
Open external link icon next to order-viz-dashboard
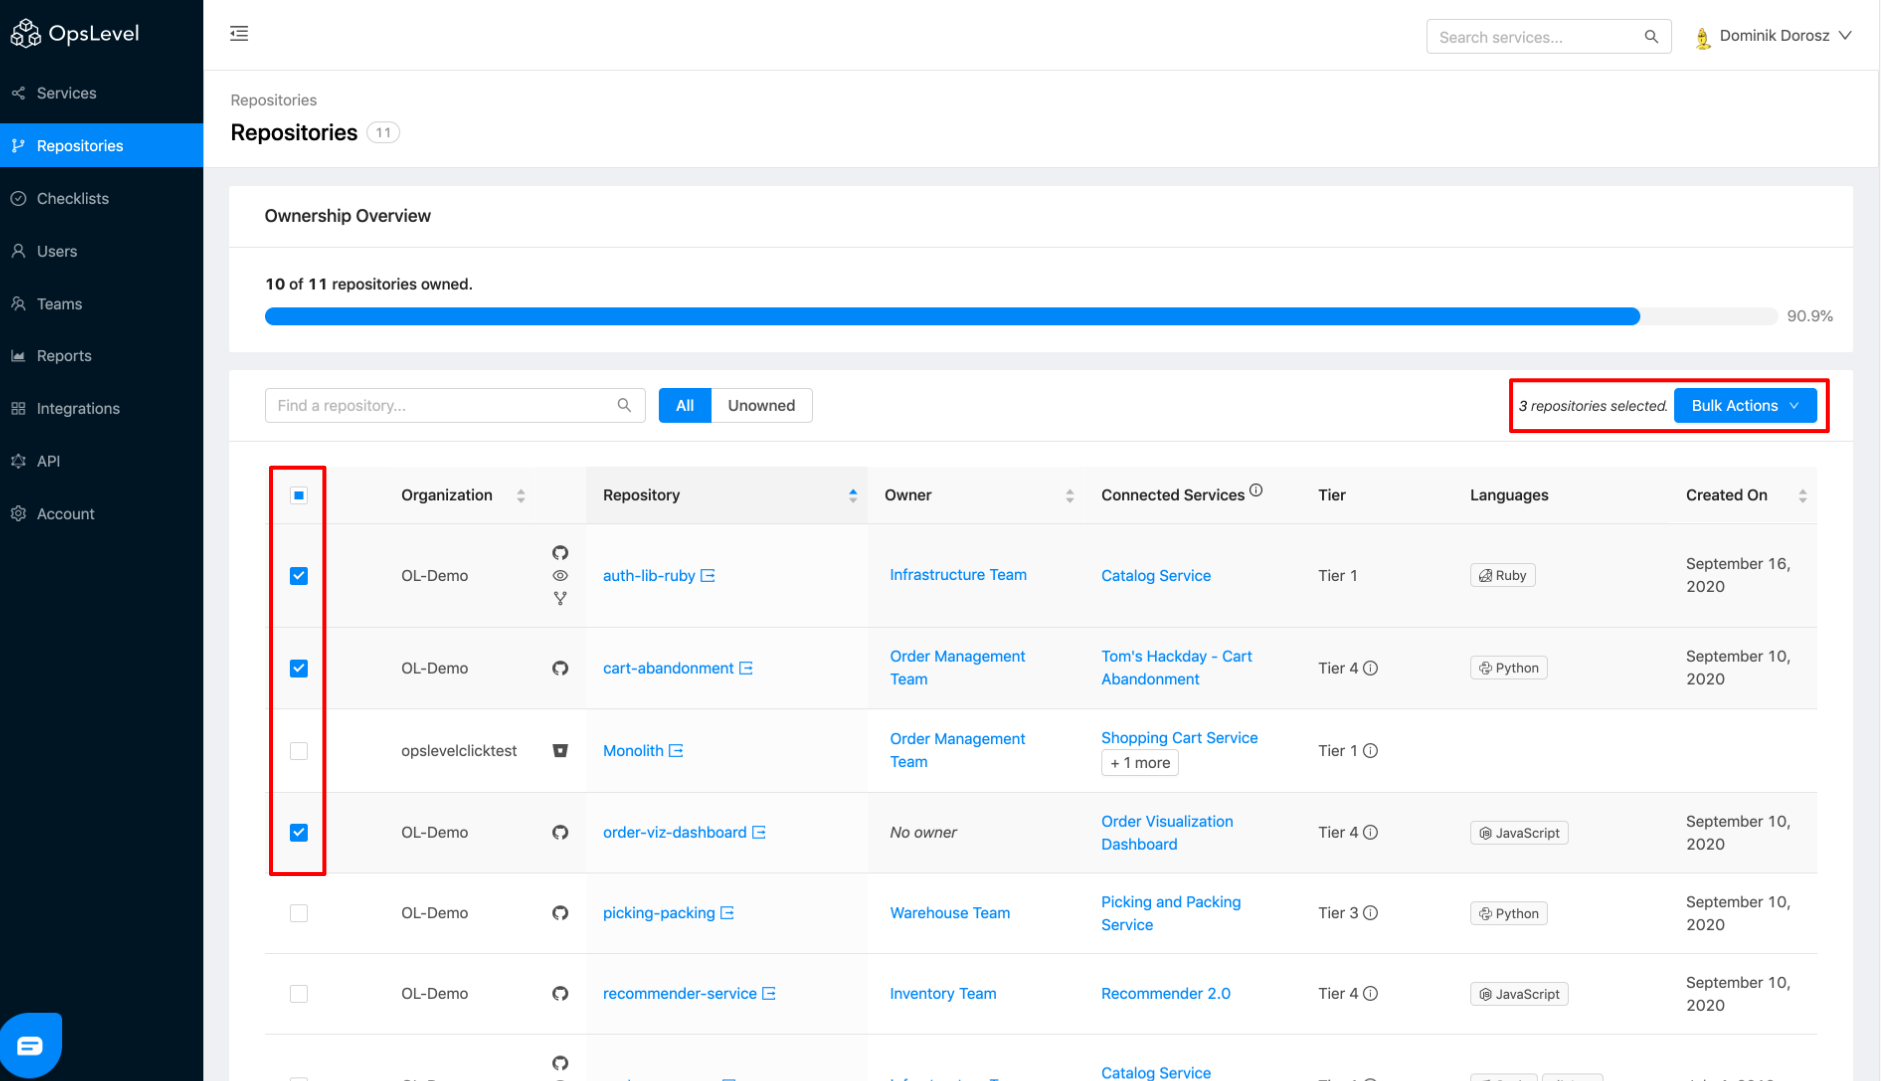pos(759,832)
